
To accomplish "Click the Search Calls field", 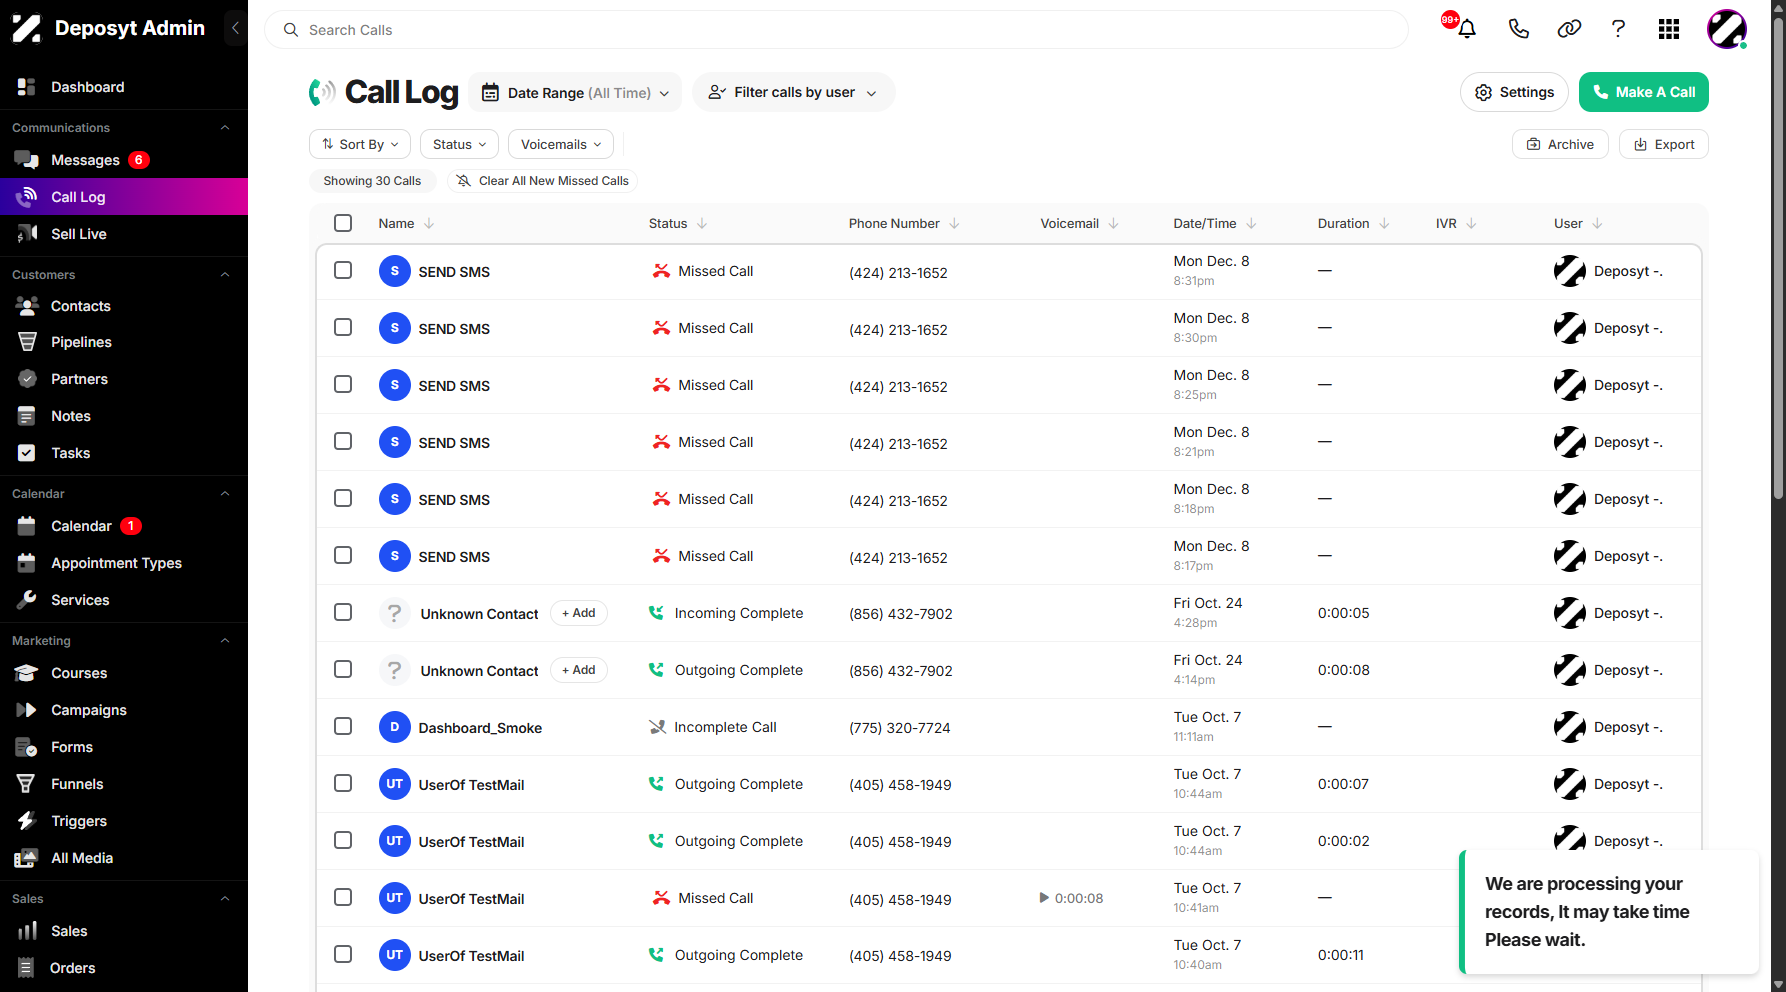I will (836, 30).
